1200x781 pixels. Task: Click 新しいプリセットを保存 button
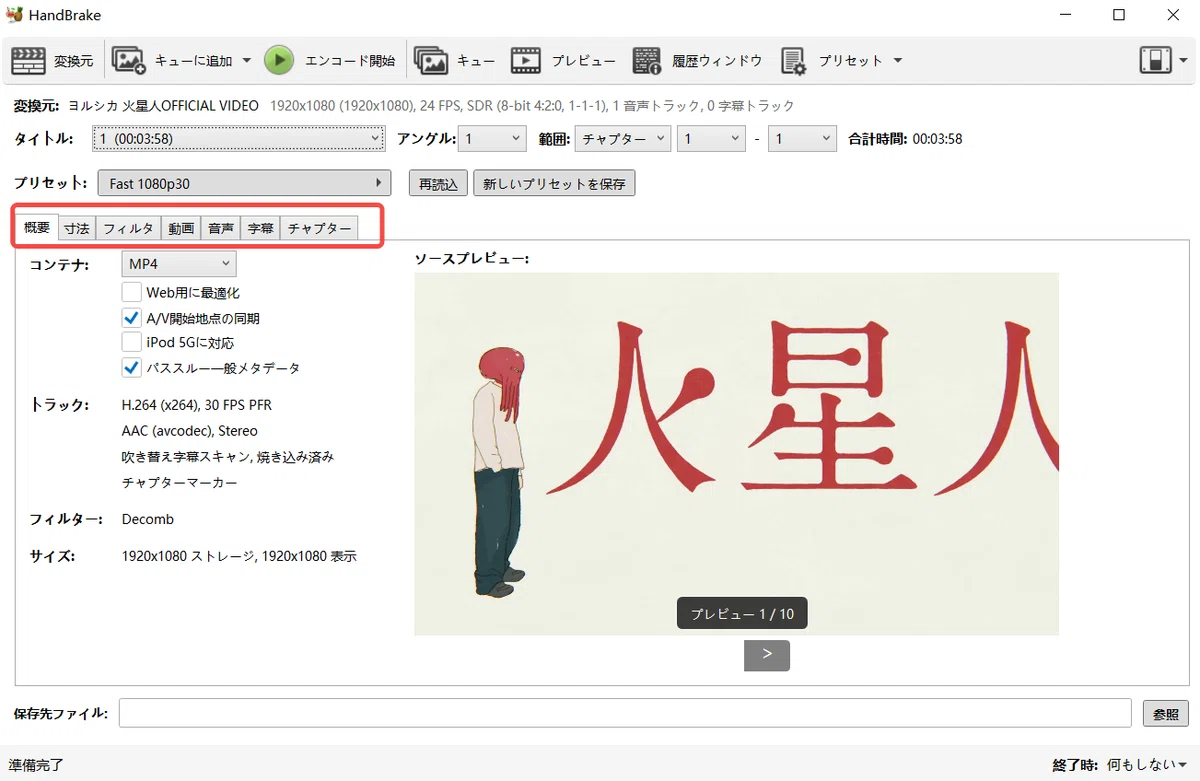(x=554, y=184)
